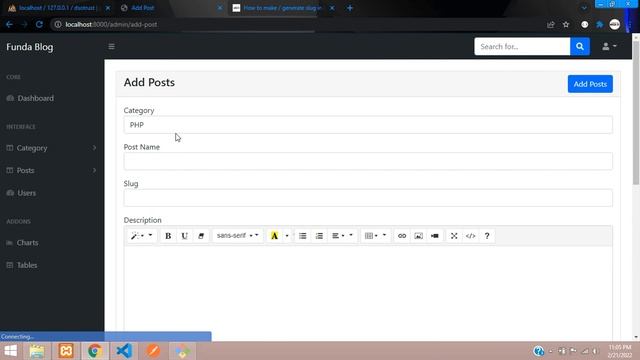Image resolution: width=640 pixels, height=360 pixels.
Task: Open the sans-serif font dropdown
Action: click(x=238, y=236)
